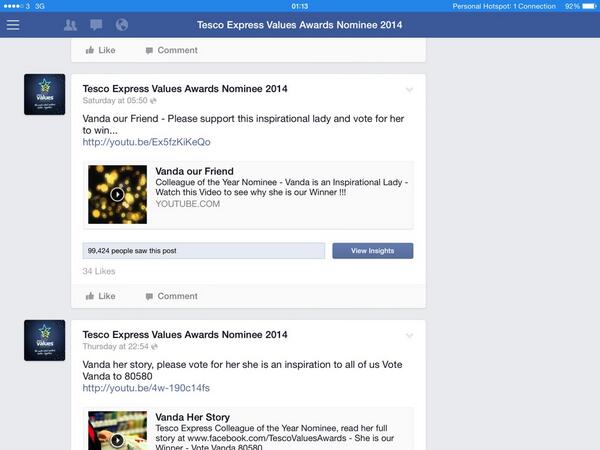
Task: Expand options chevron on Saturday post
Action: pos(409,90)
